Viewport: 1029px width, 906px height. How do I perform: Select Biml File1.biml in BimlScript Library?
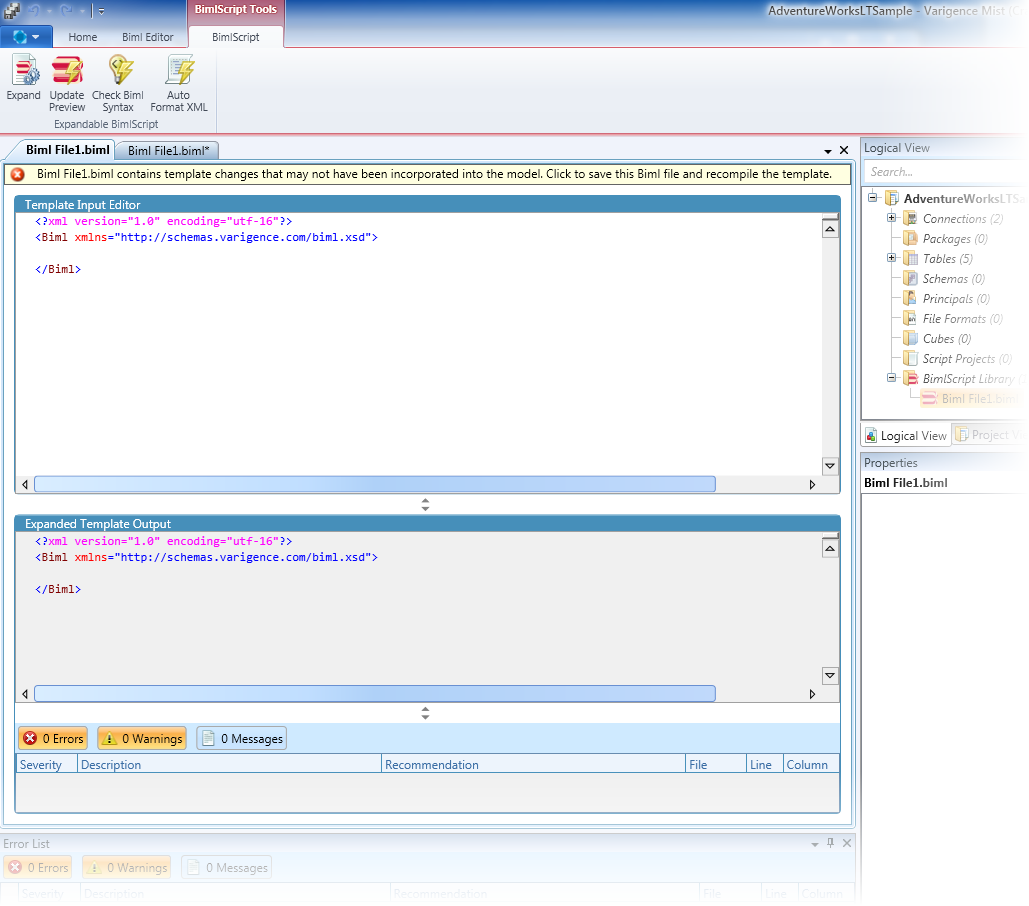[x=971, y=399]
